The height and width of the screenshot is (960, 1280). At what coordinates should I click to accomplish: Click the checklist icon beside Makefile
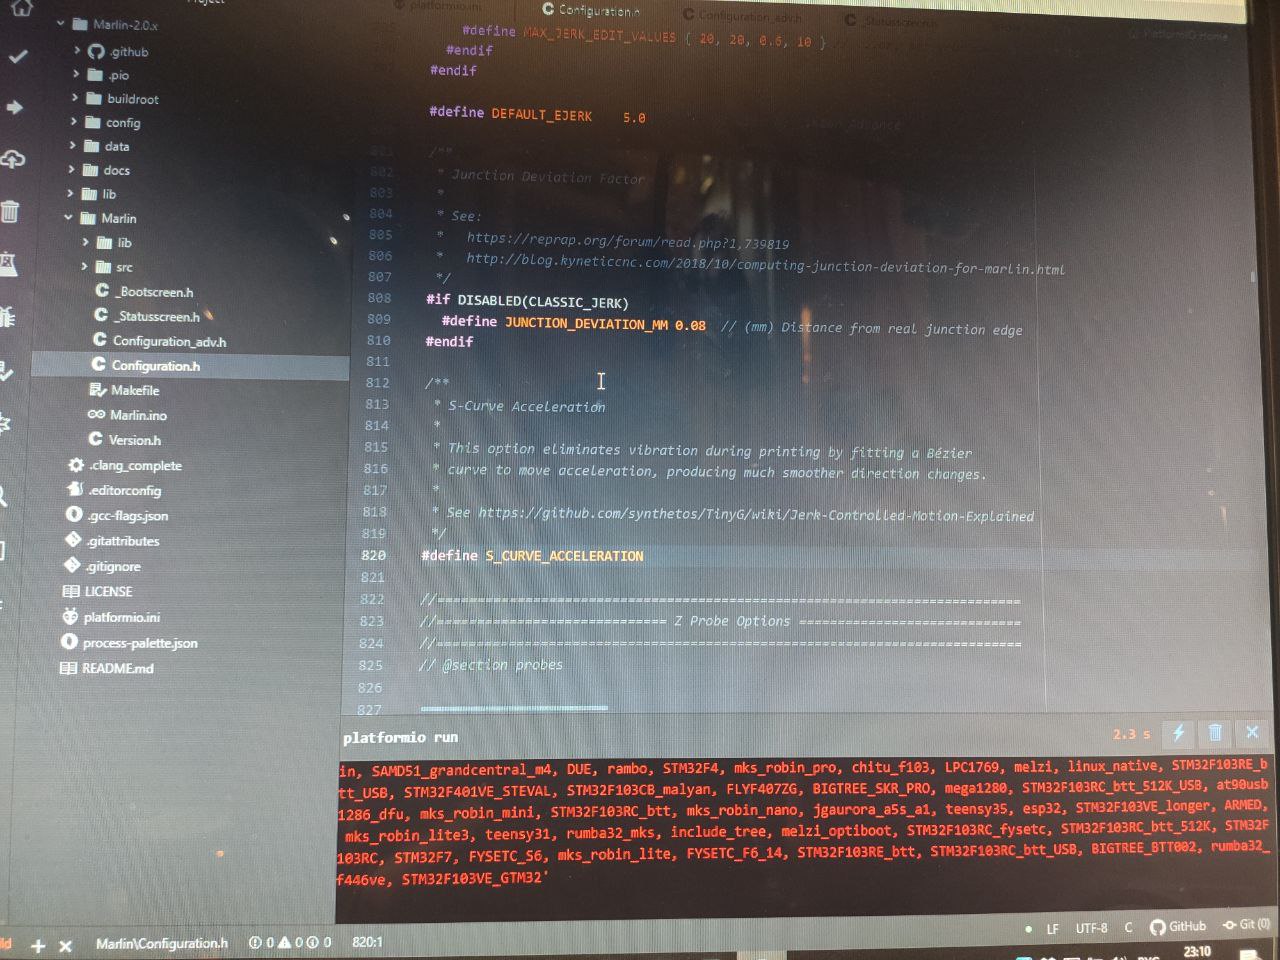(98, 390)
